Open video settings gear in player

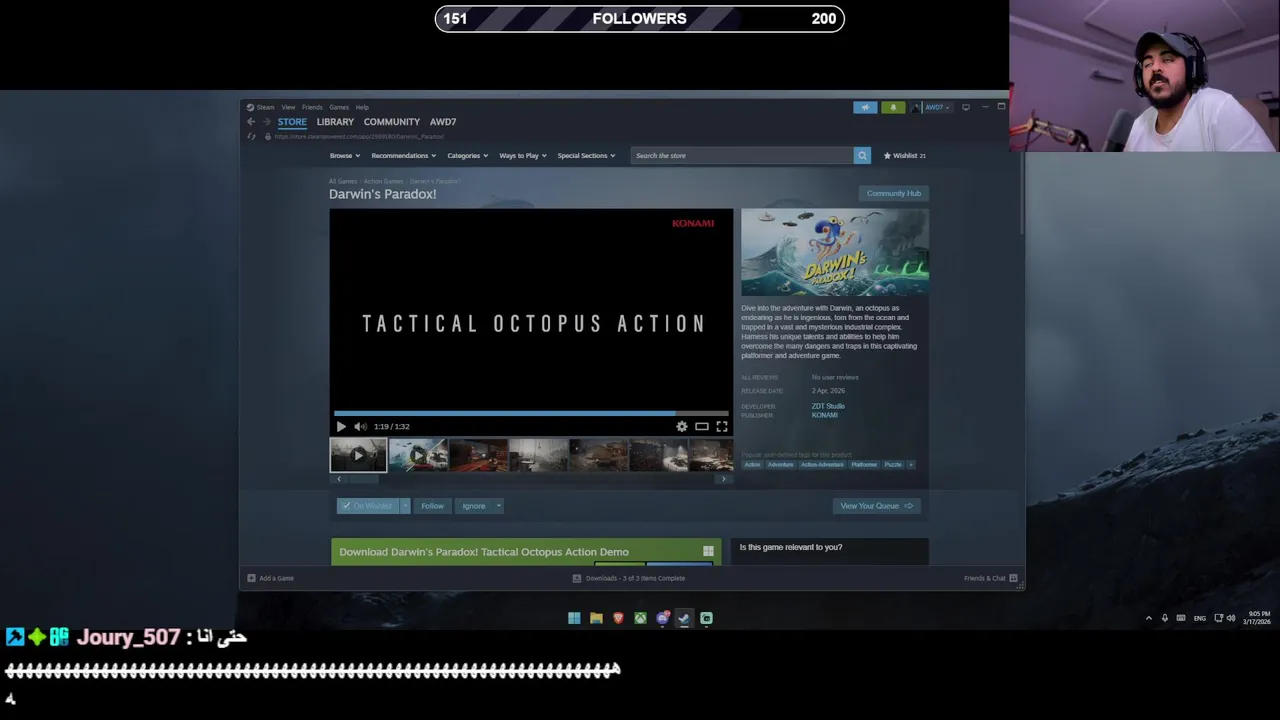pos(682,426)
